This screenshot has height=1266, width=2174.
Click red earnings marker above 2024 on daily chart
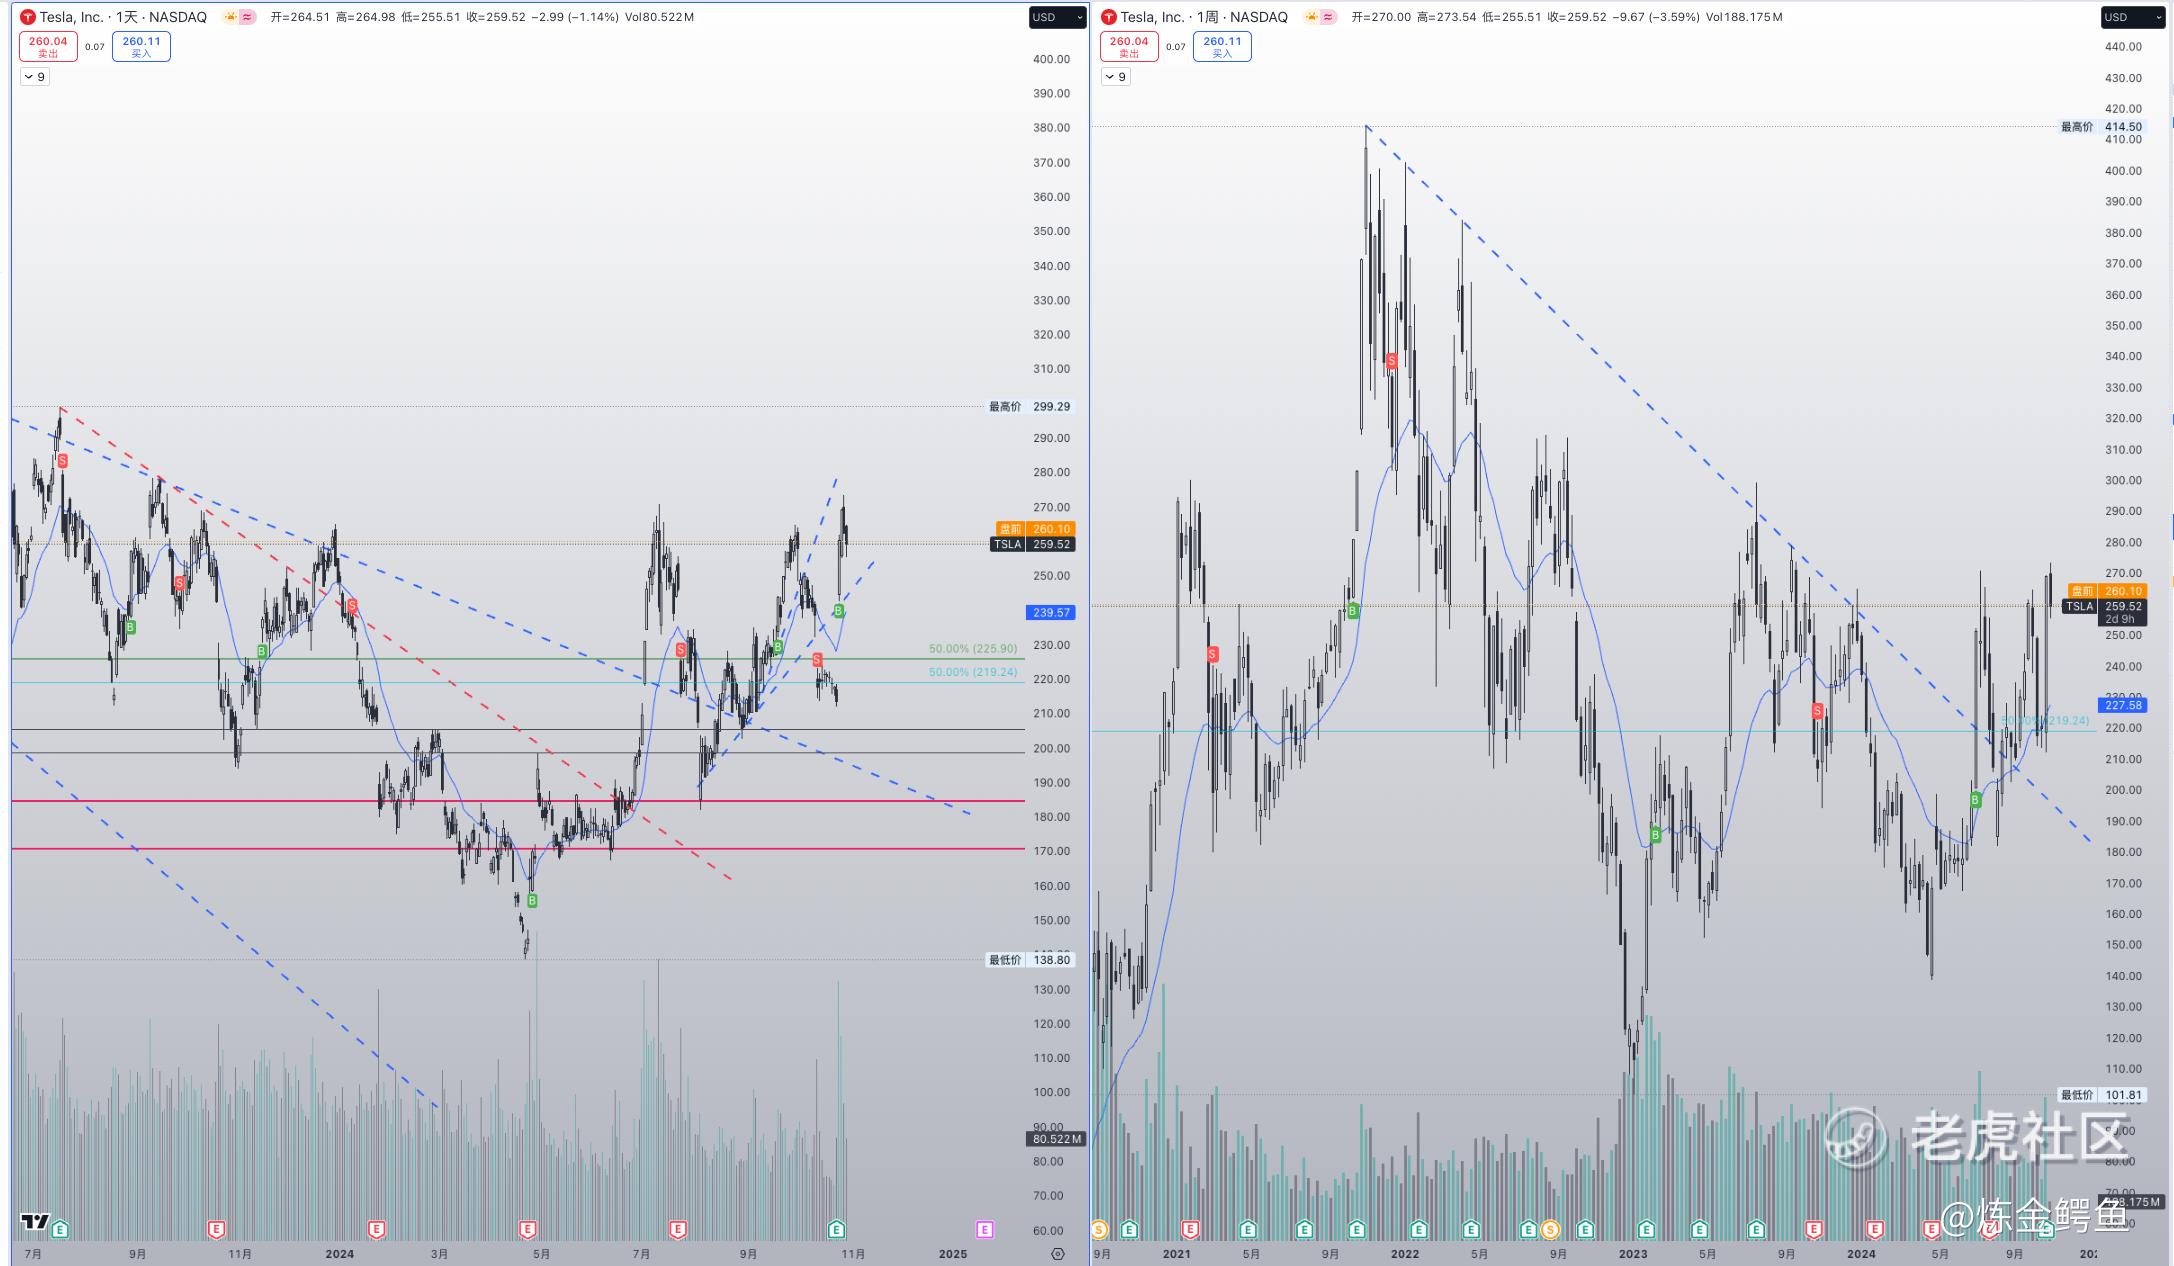point(376,1229)
